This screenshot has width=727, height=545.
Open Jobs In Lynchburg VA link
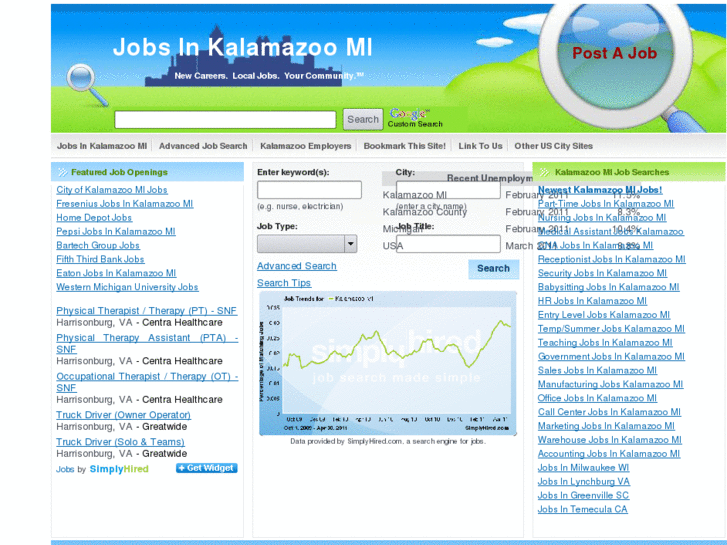tap(584, 482)
